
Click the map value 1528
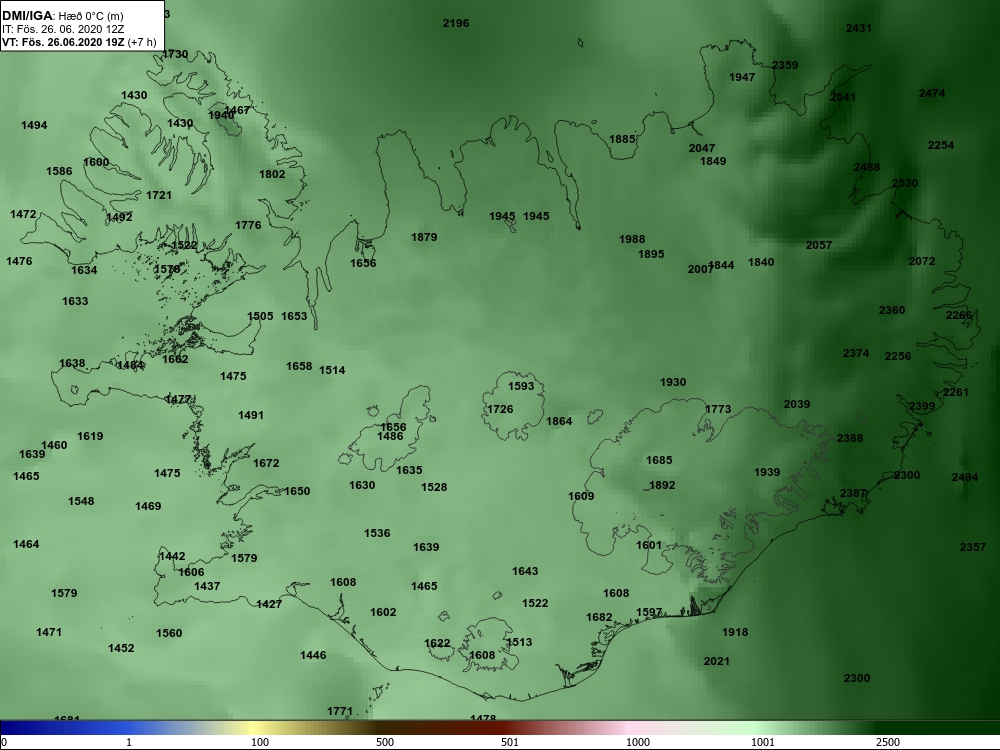(x=434, y=487)
